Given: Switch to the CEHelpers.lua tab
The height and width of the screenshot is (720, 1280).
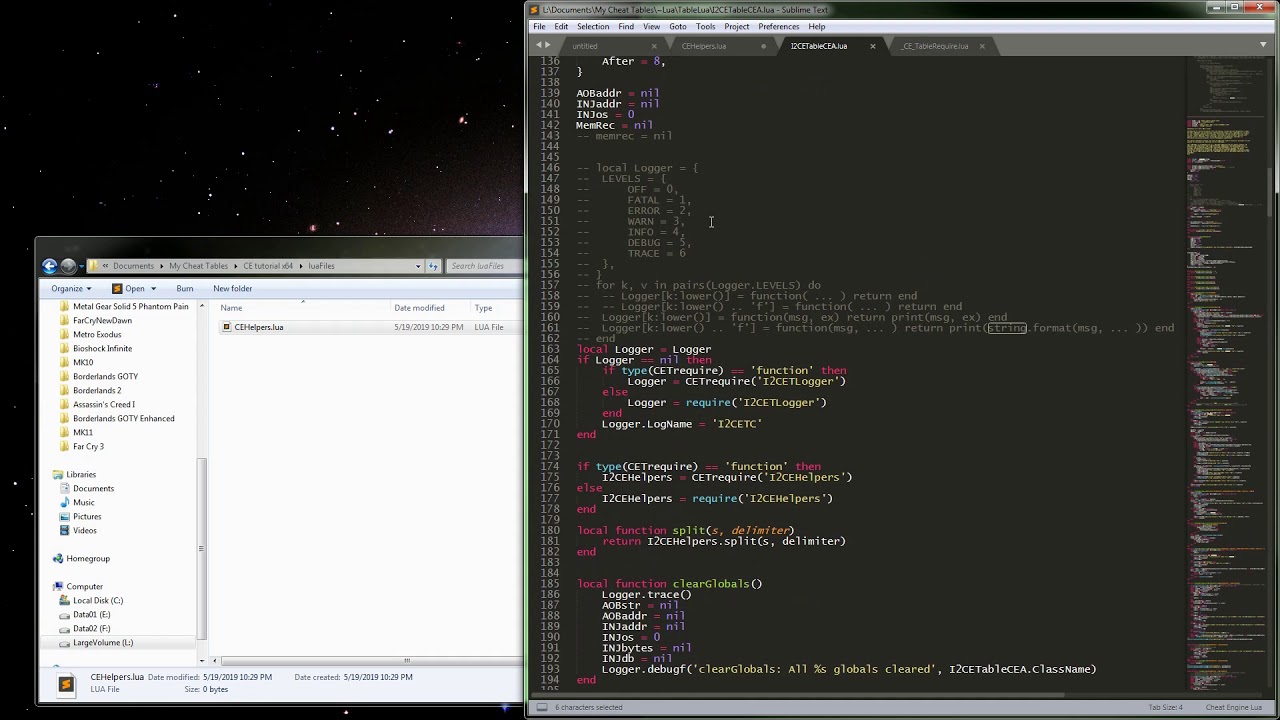Looking at the screenshot, I should [x=704, y=46].
